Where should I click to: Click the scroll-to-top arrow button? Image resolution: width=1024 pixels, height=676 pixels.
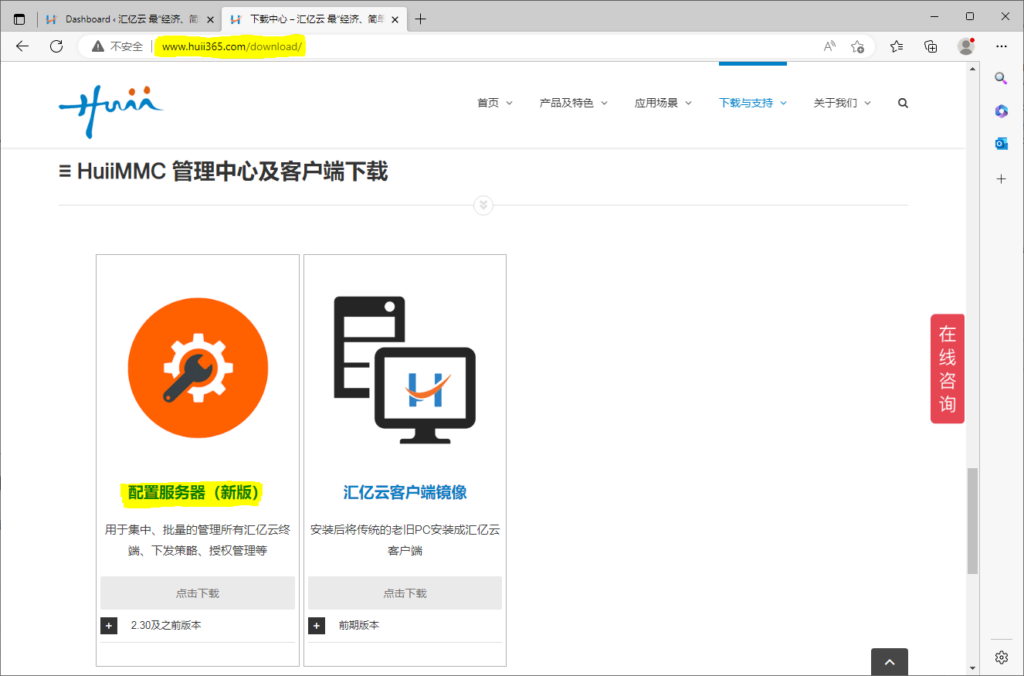889,661
